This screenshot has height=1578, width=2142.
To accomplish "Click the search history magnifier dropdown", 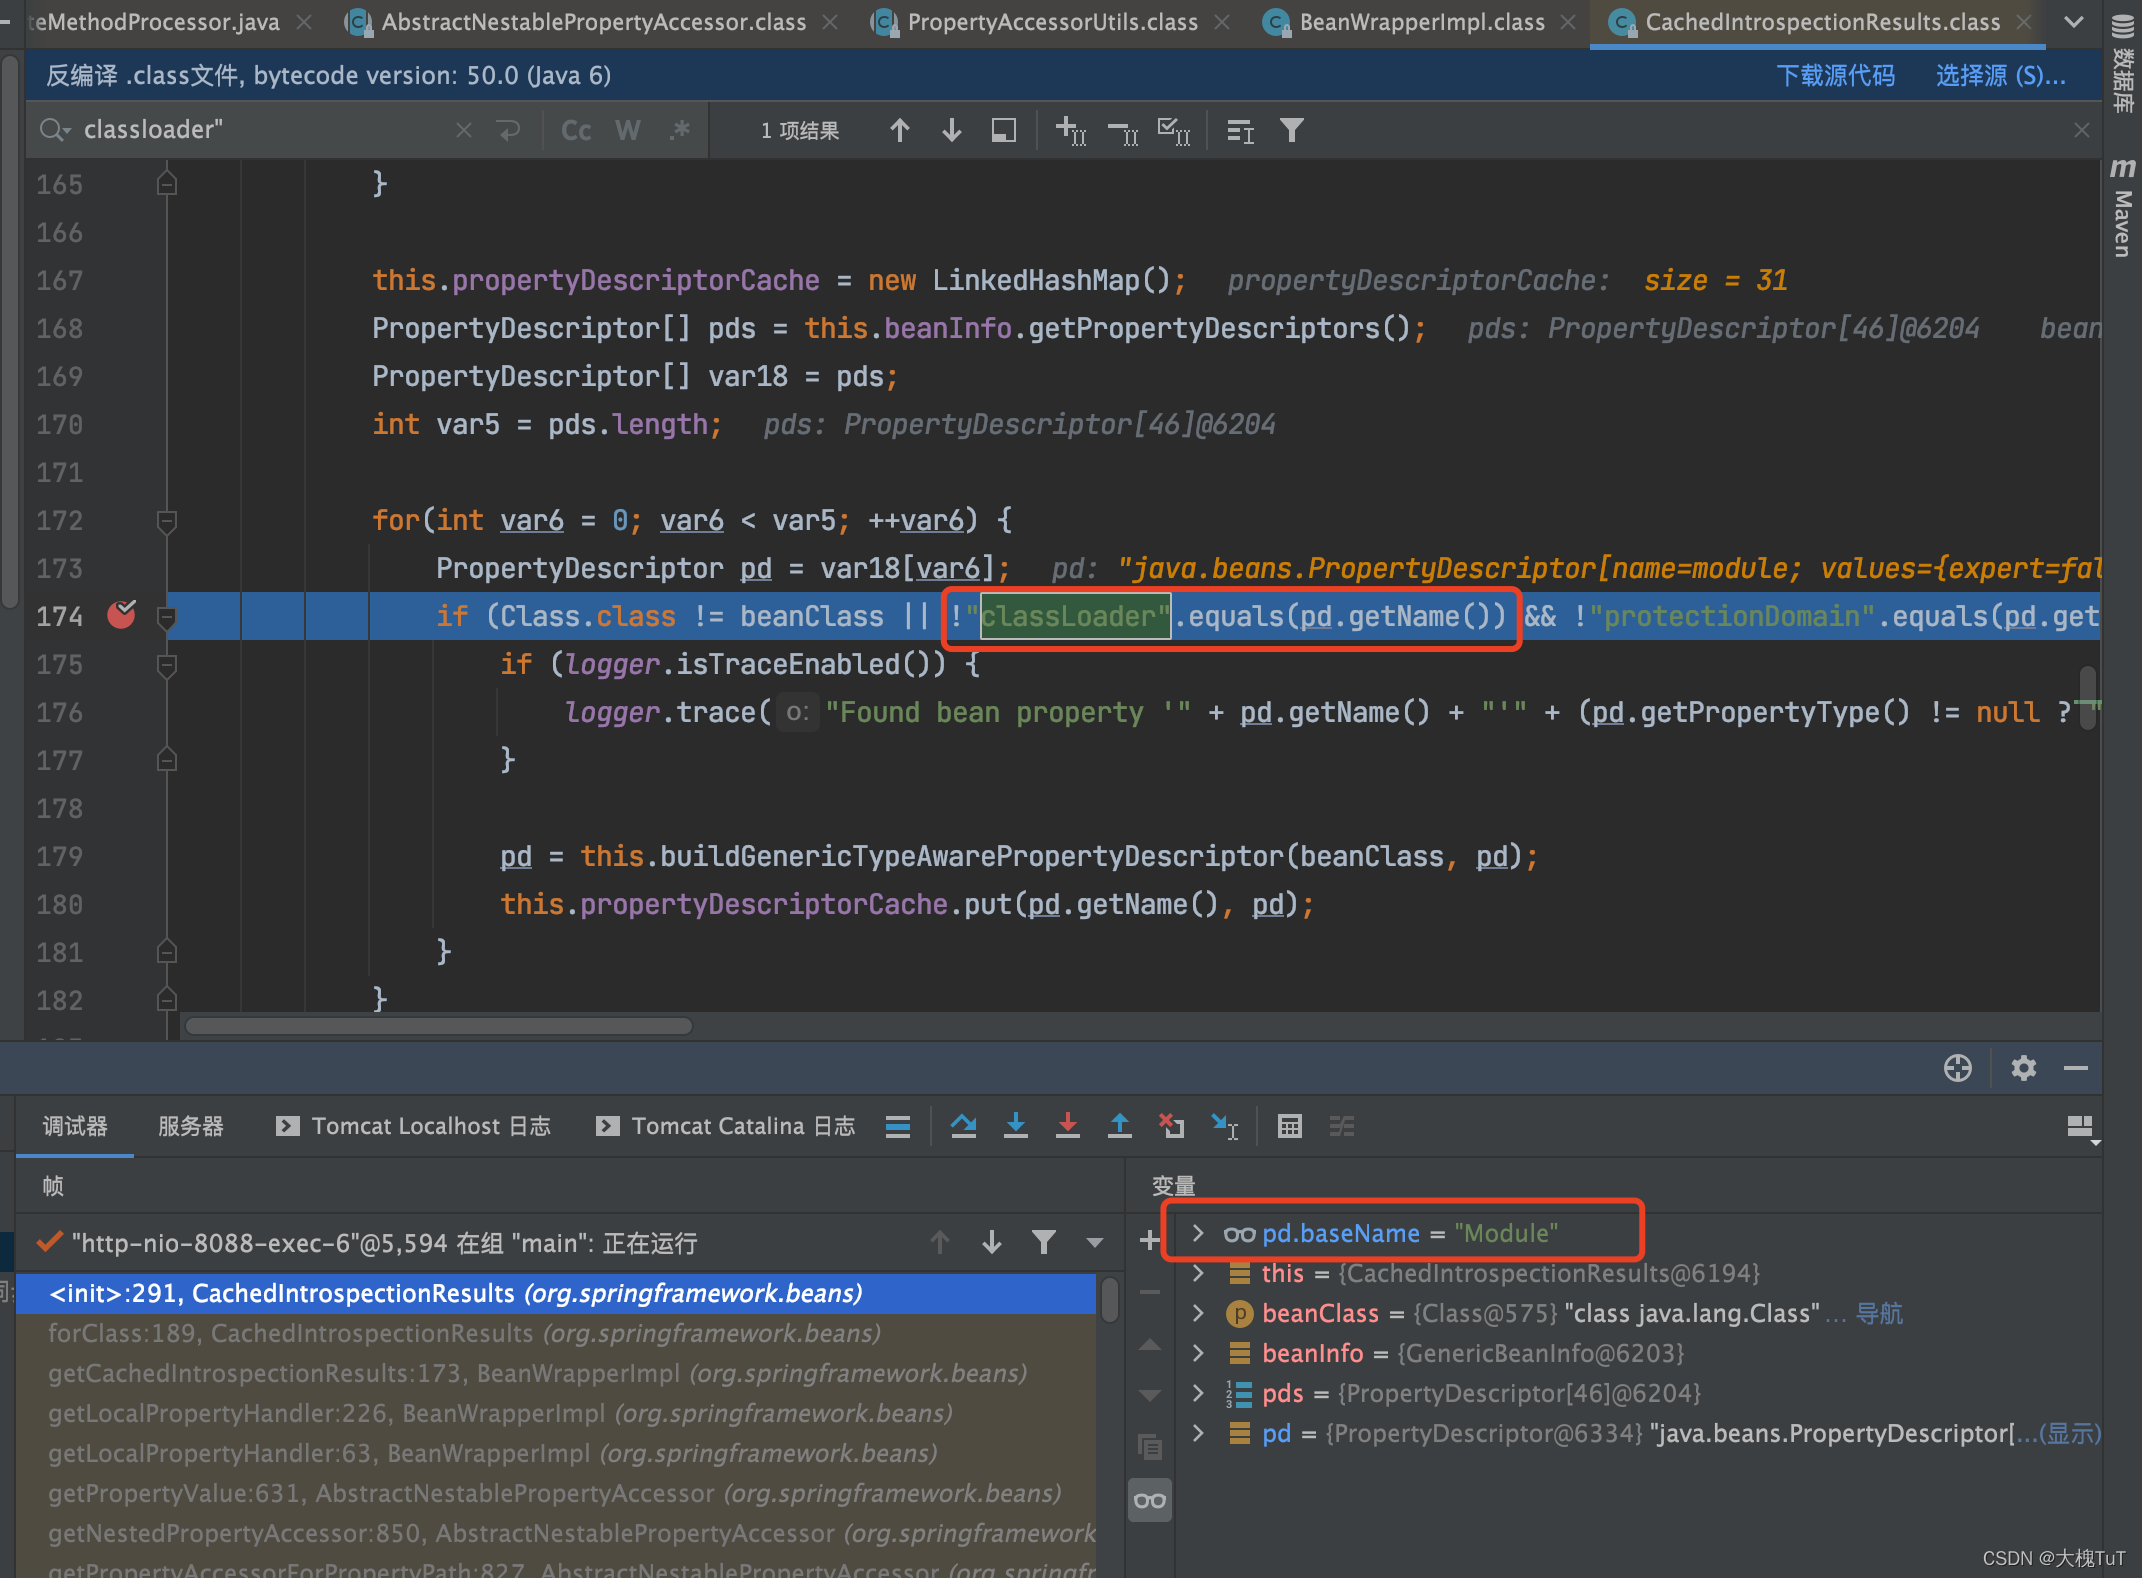I will pos(54,130).
